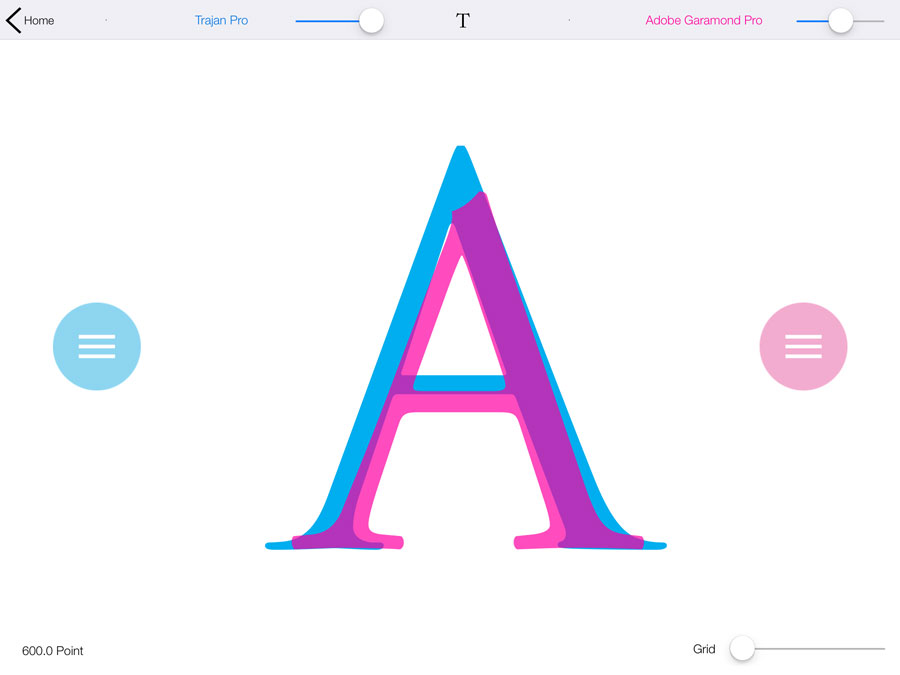Viewport: 900px width, 675px height.
Task: Adjust the Trajan Pro opacity slider knob
Action: 371,21
